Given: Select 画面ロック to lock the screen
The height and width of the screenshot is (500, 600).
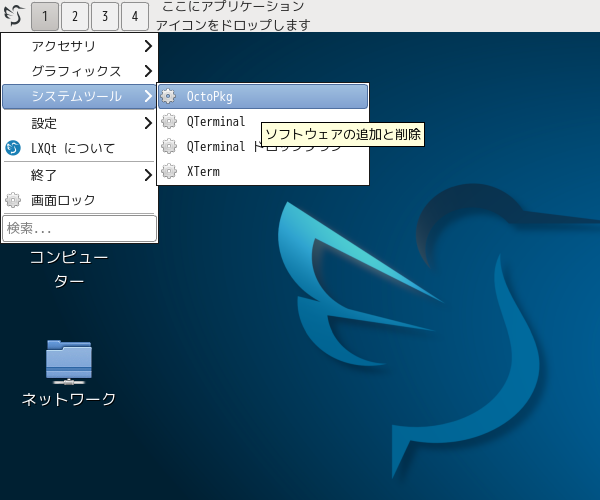Looking at the screenshot, I should [79, 200].
